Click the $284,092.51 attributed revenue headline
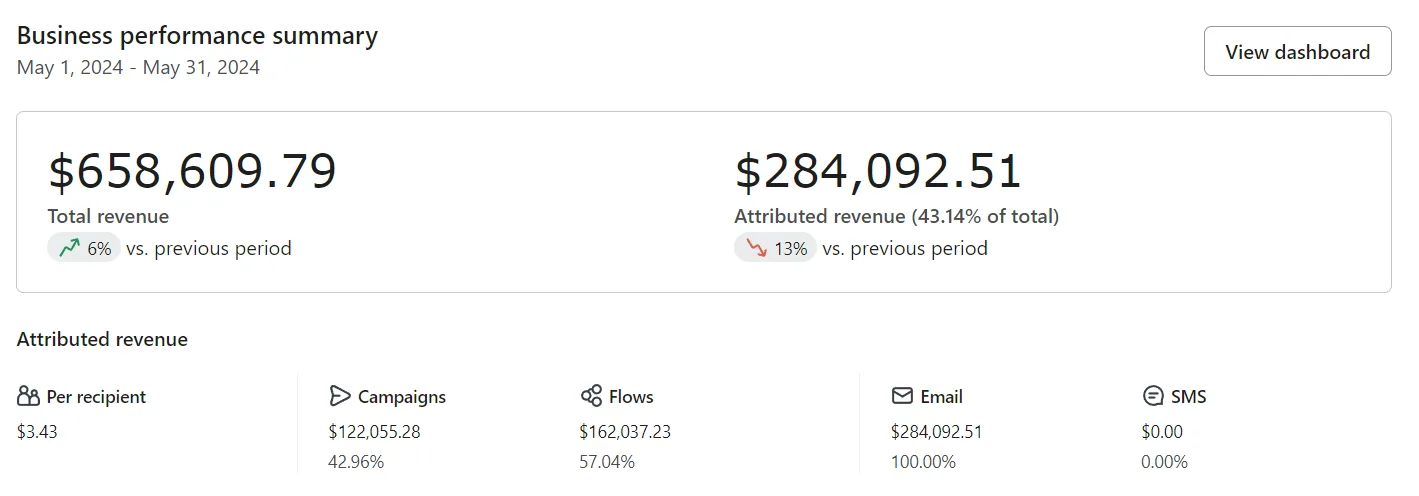This screenshot has width=1419, height=496. [878, 172]
